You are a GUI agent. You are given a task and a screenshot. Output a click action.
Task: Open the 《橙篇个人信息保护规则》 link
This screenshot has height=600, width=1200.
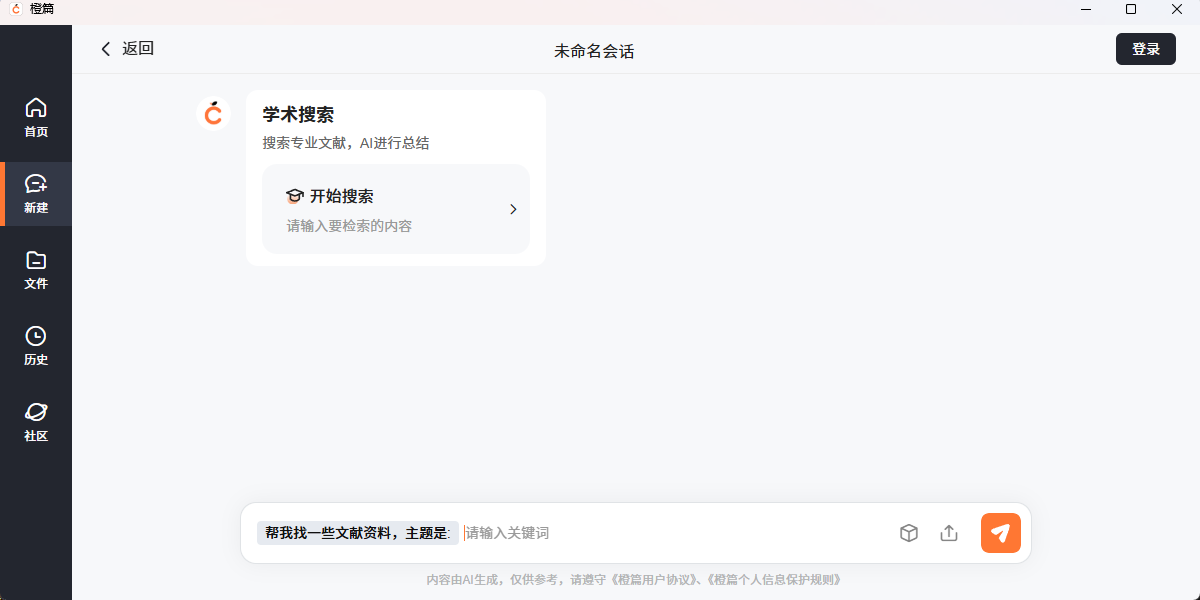pos(774,580)
